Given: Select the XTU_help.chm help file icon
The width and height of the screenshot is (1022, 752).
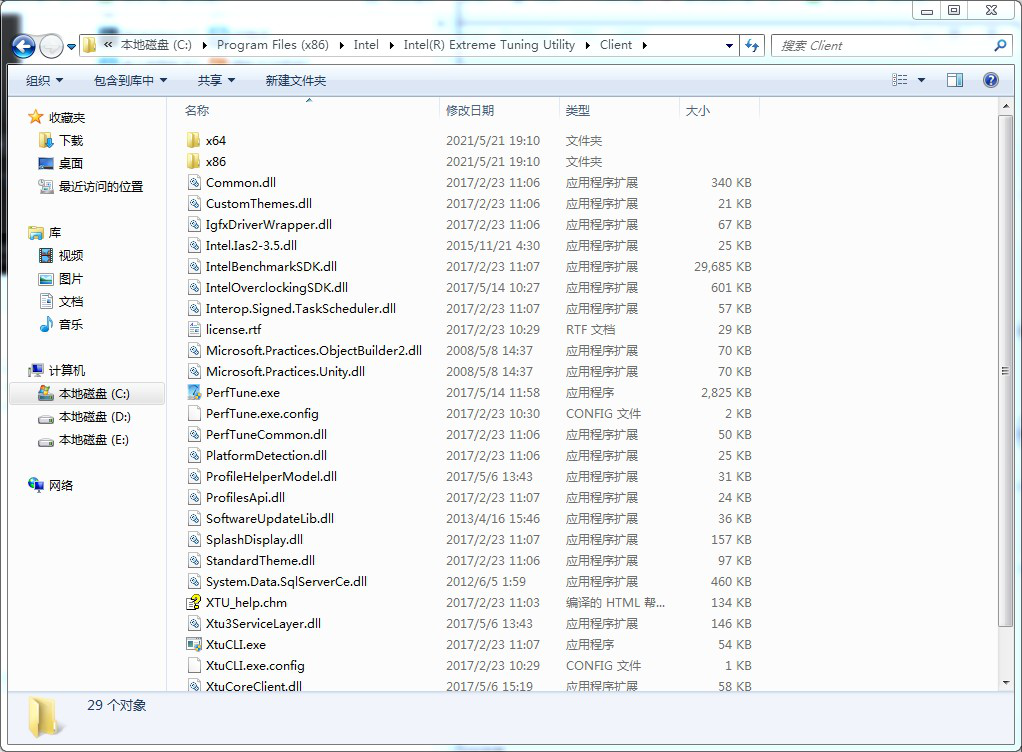Looking at the screenshot, I should tap(194, 602).
